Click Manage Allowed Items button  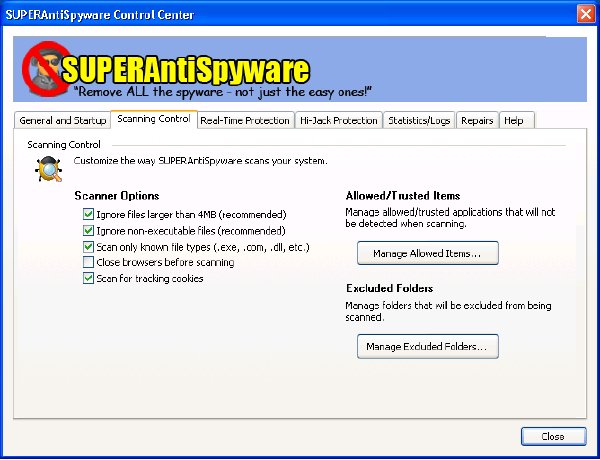pos(428,253)
